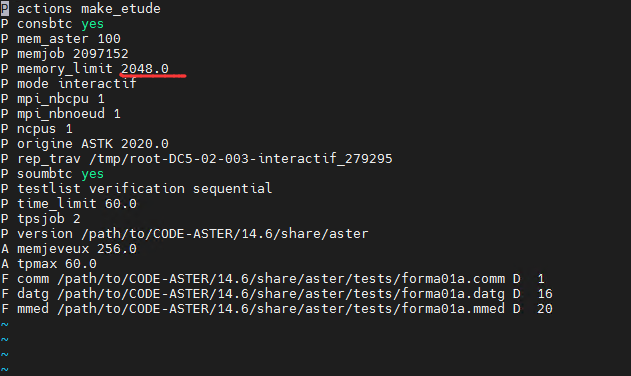Click time_limit value 60.0
Image resolution: width=631 pixels, height=376 pixels.
click(x=121, y=204)
